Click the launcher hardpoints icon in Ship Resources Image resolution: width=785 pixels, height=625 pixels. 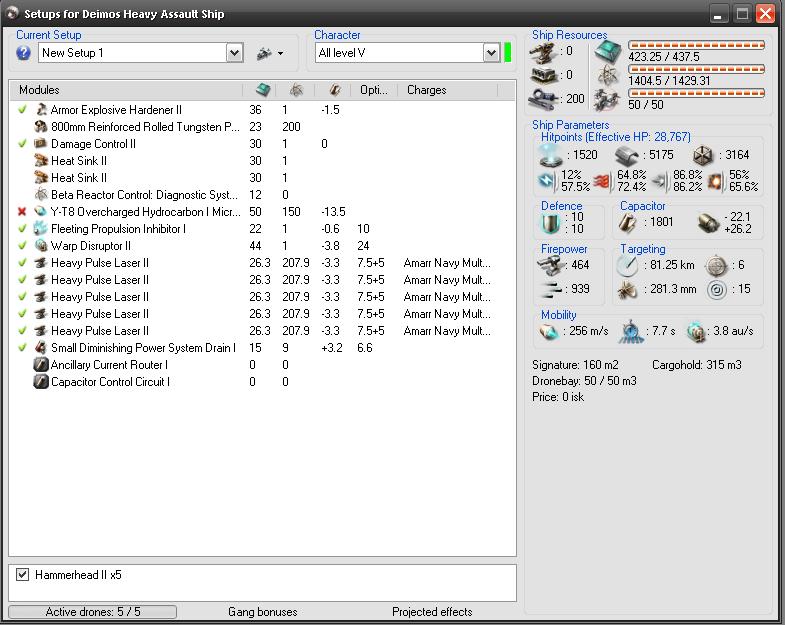(x=544, y=76)
